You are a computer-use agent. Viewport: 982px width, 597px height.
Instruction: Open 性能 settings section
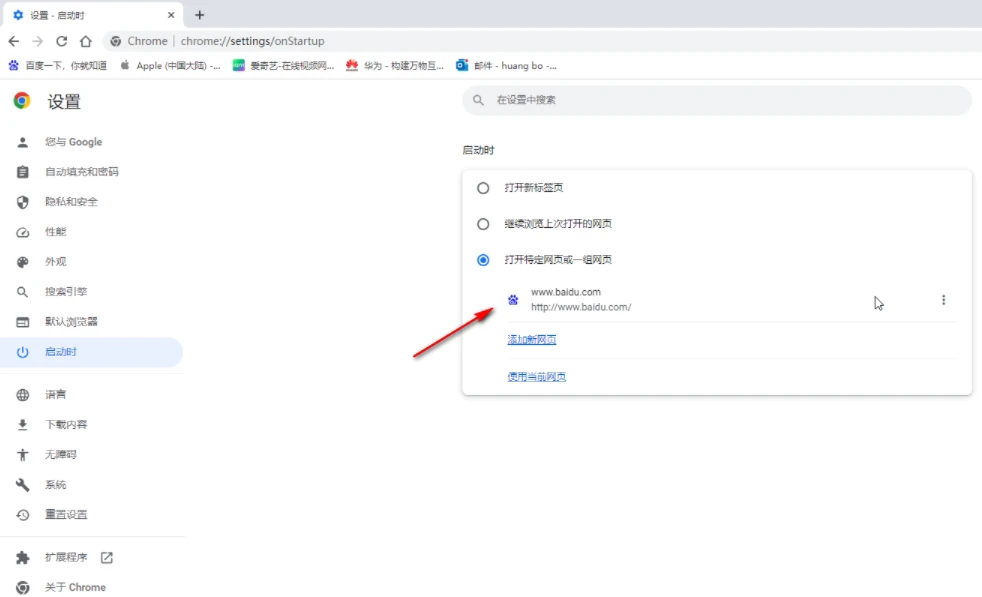tap(91, 232)
